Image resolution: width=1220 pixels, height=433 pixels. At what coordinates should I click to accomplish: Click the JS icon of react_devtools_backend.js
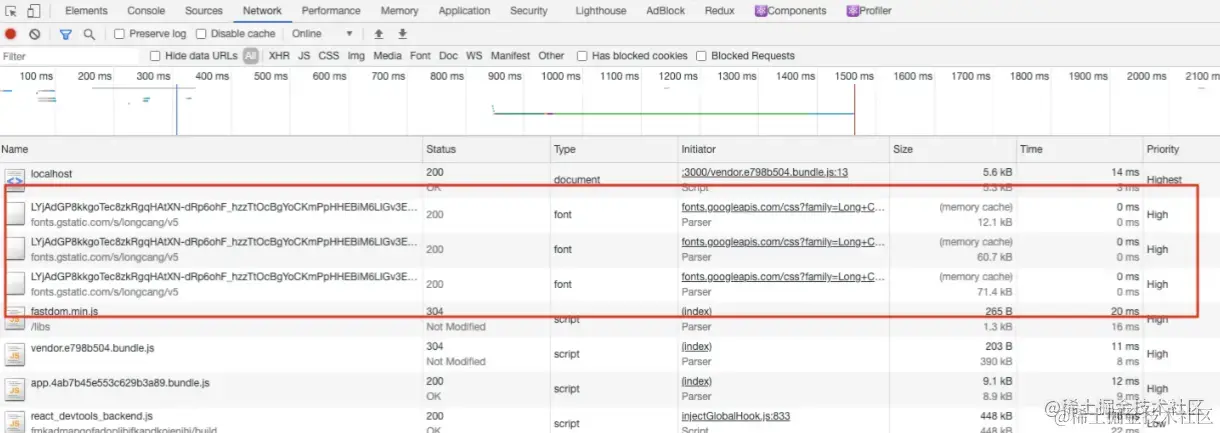tap(15, 422)
